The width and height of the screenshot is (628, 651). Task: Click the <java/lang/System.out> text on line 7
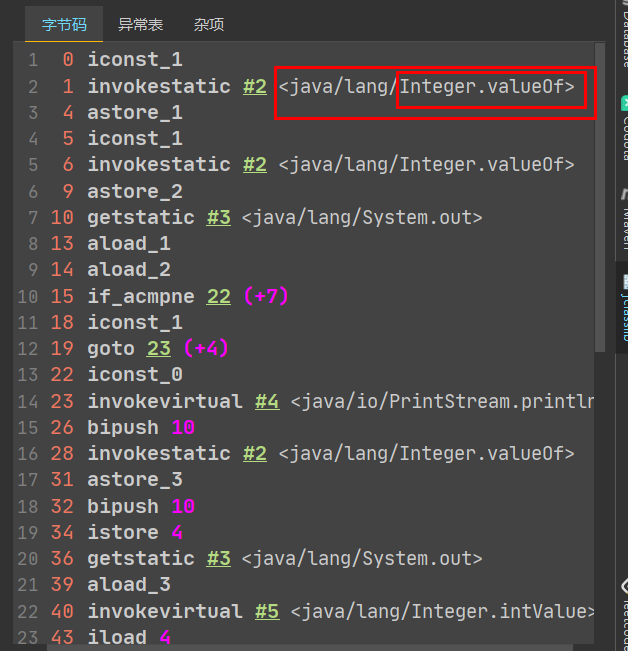pos(362,217)
